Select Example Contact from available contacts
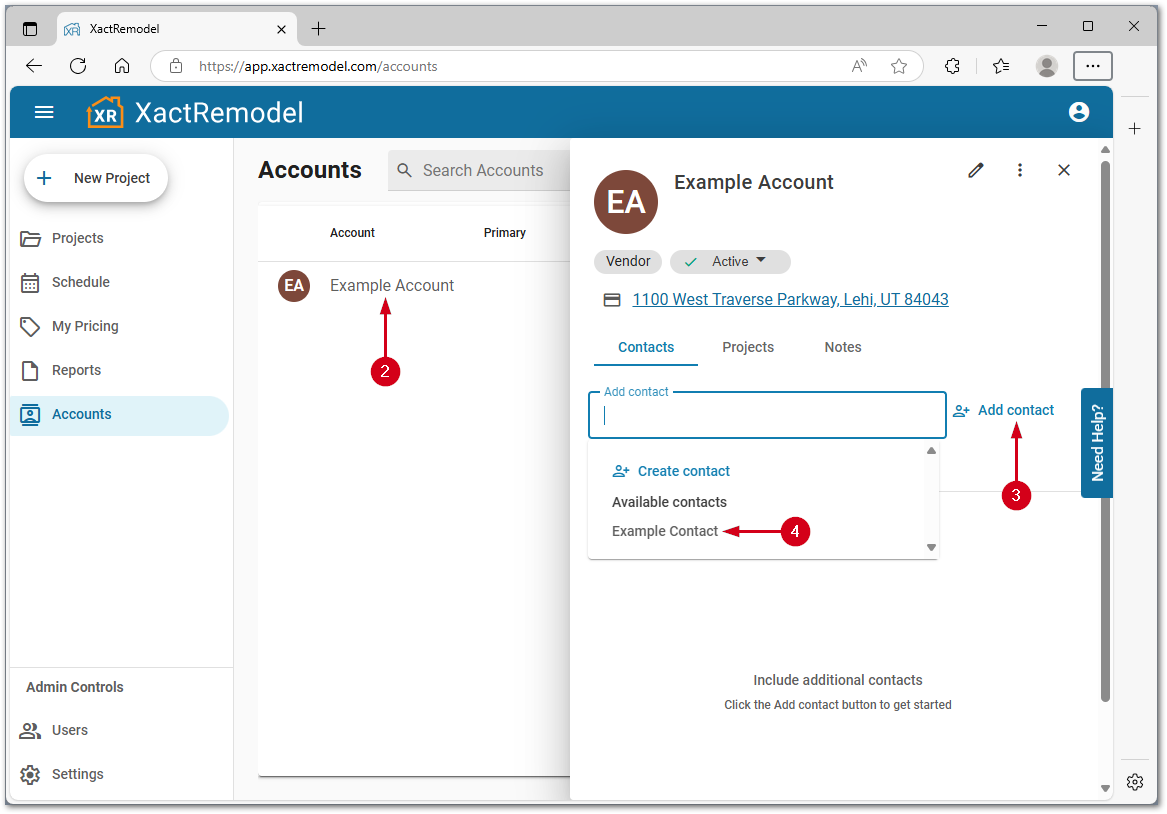The height and width of the screenshot is (814, 1167). (665, 532)
